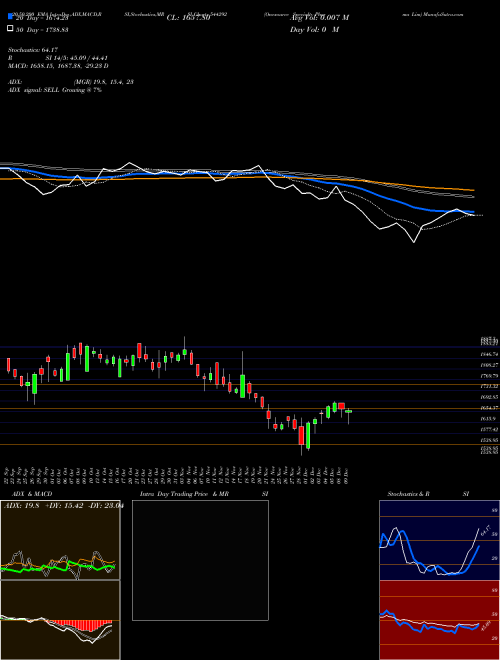Screen dimensions: 500x660
Task: Click the 'MACD: 1658.15, 1687.38, -29.23' line
Action: (x=58, y=66)
